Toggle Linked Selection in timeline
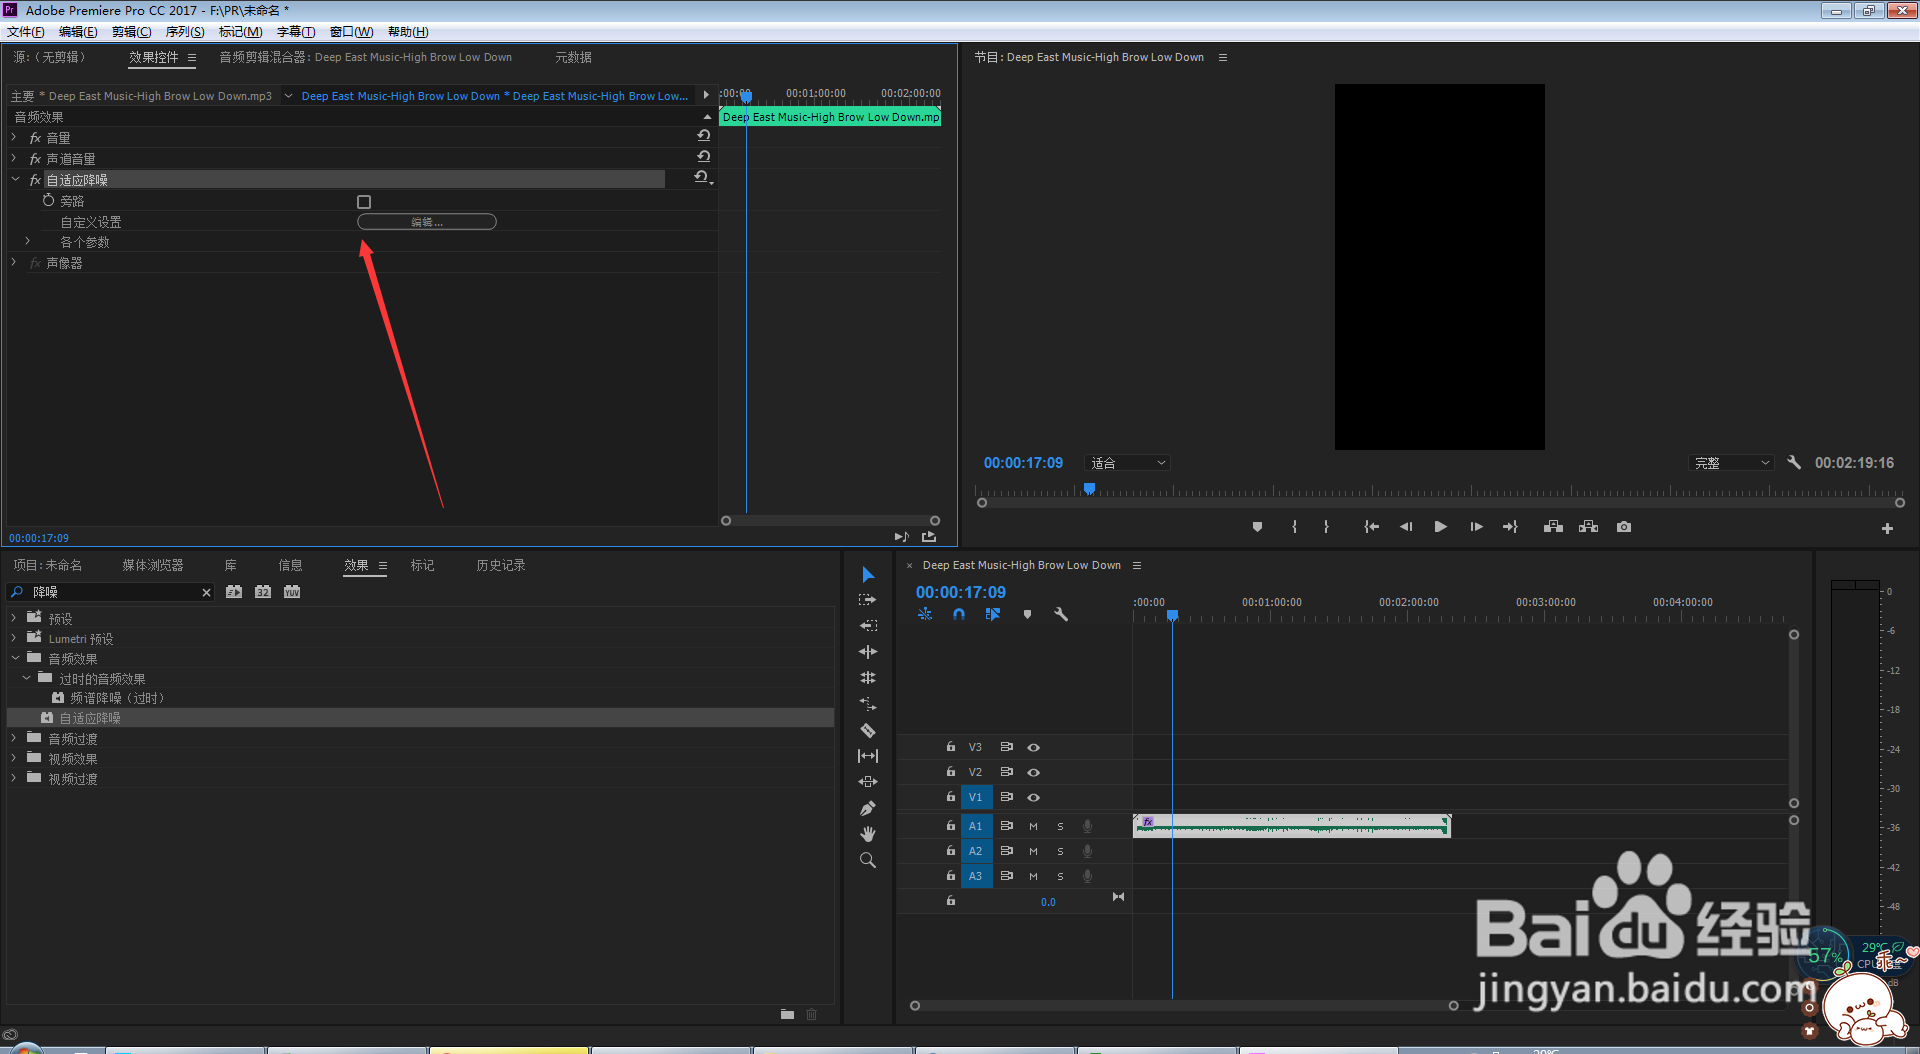This screenshot has width=1920, height=1054. click(x=992, y=614)
